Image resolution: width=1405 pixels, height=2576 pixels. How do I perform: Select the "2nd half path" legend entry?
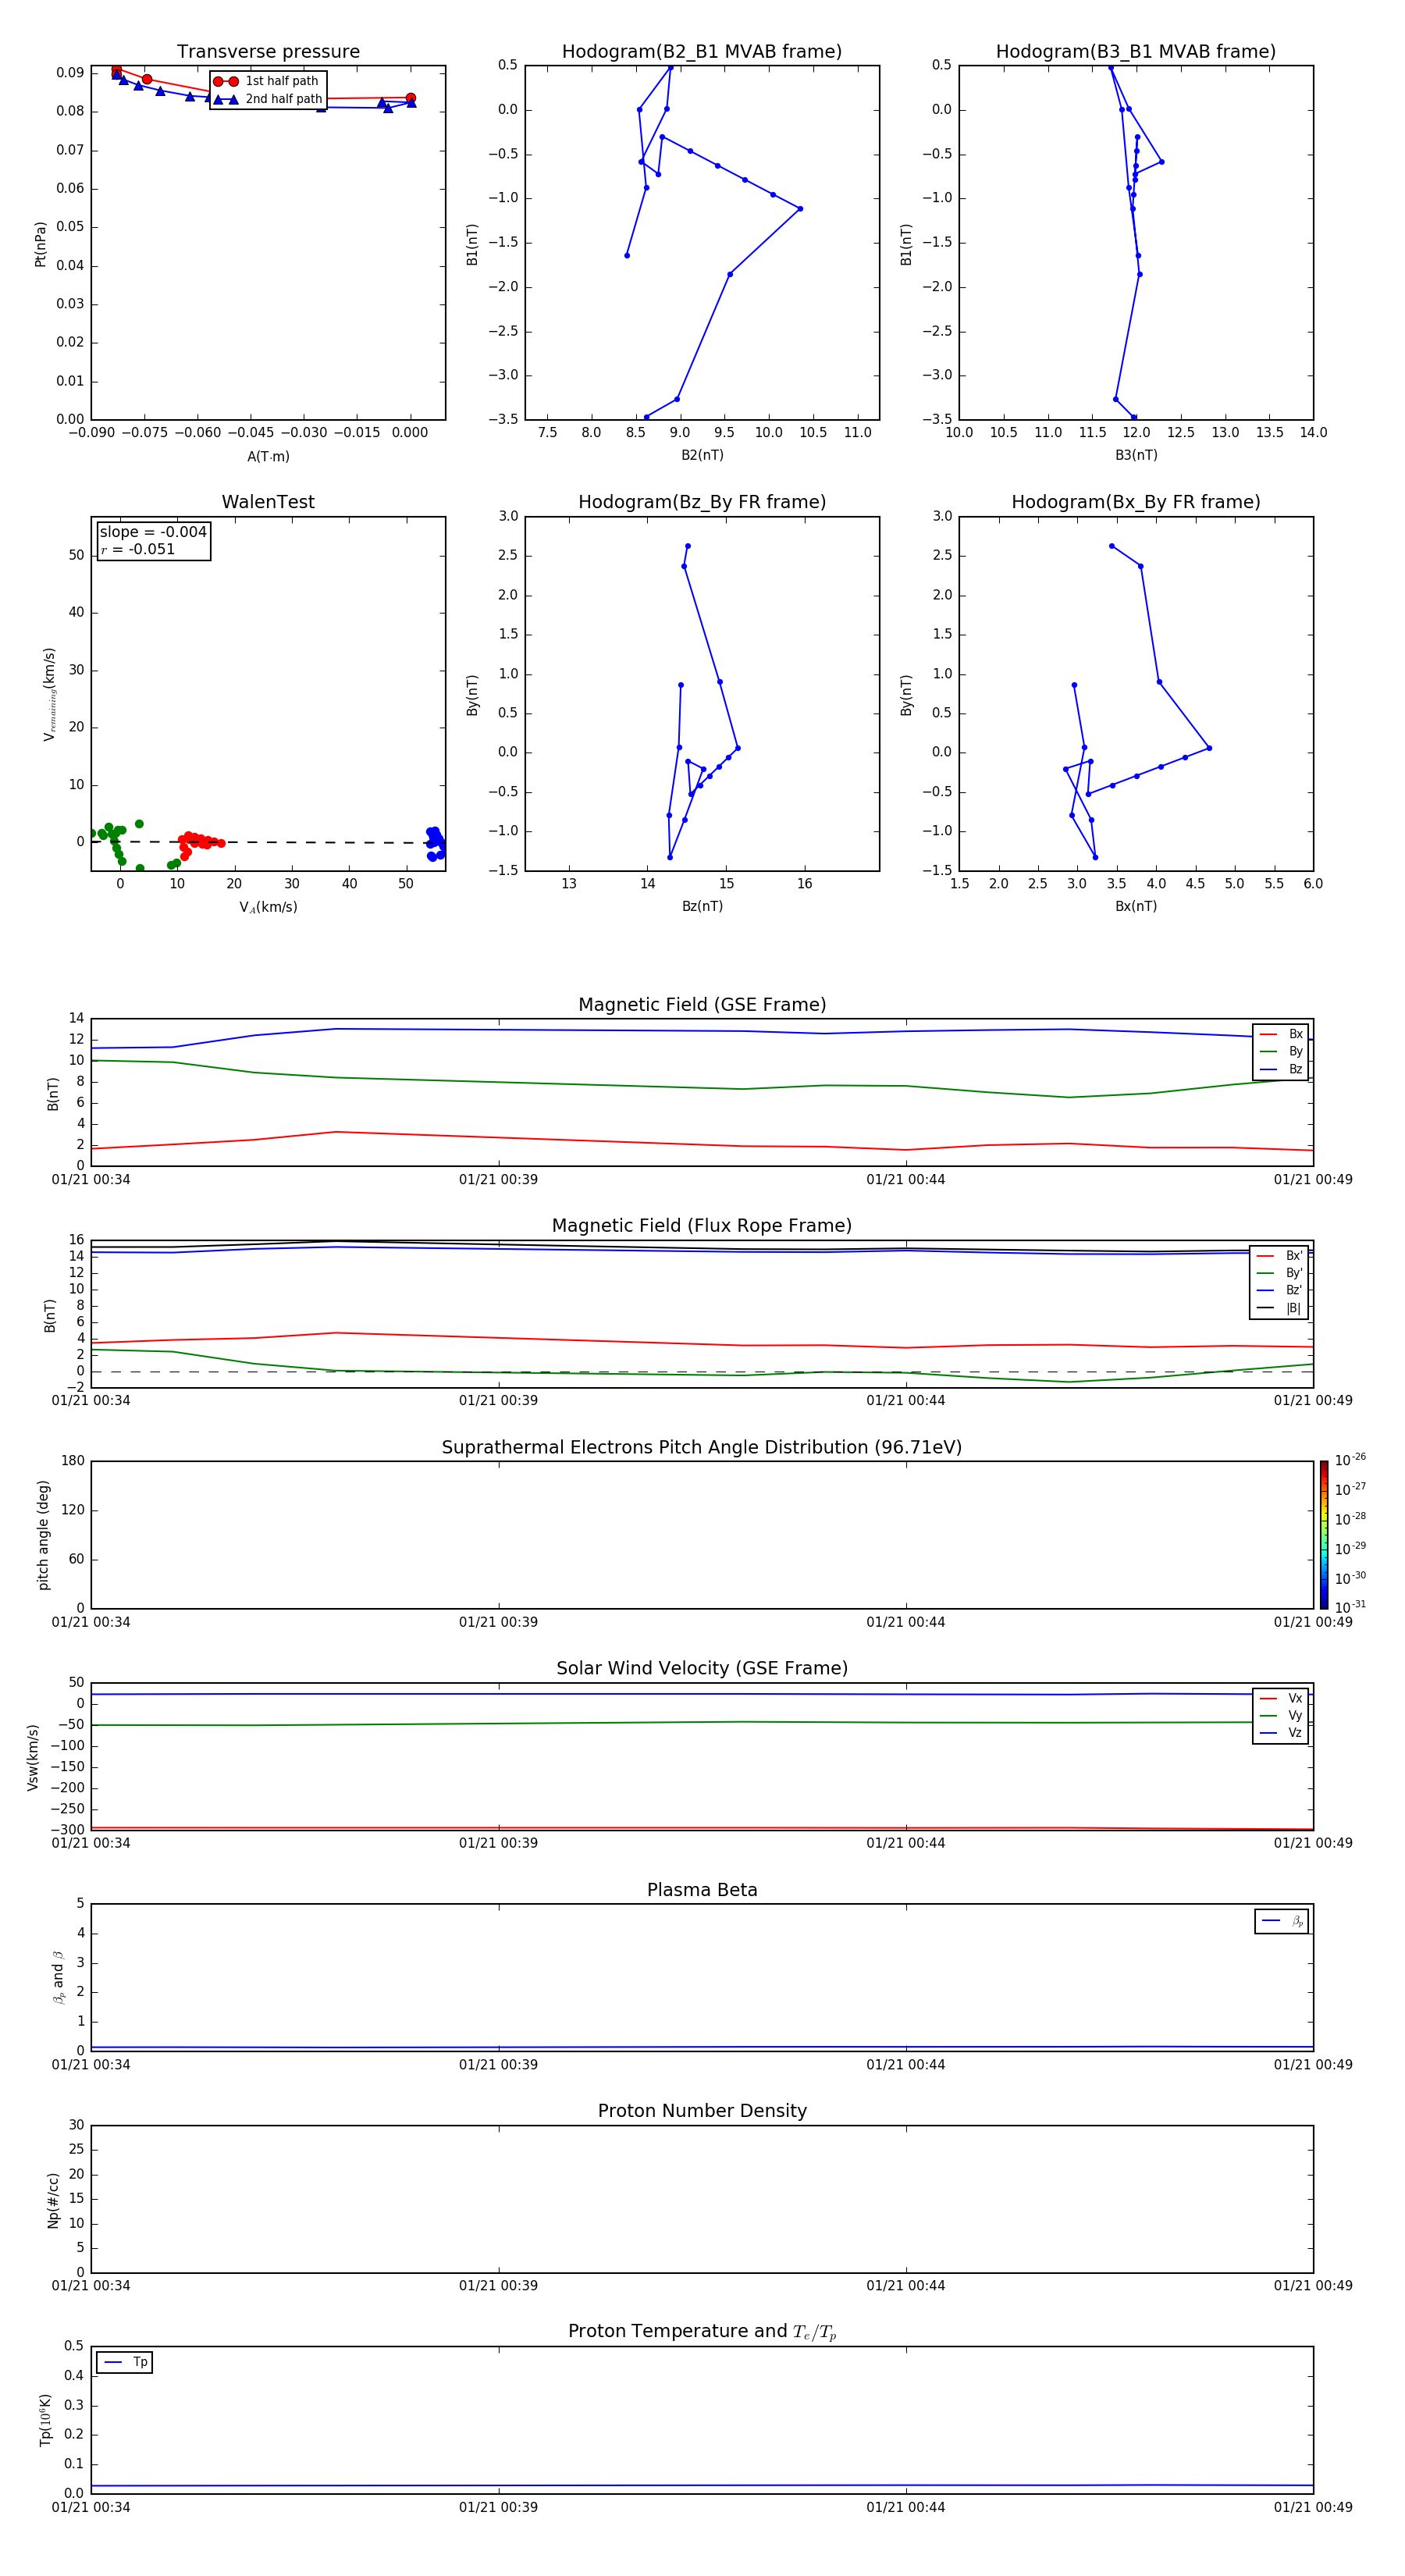[267, 99]
